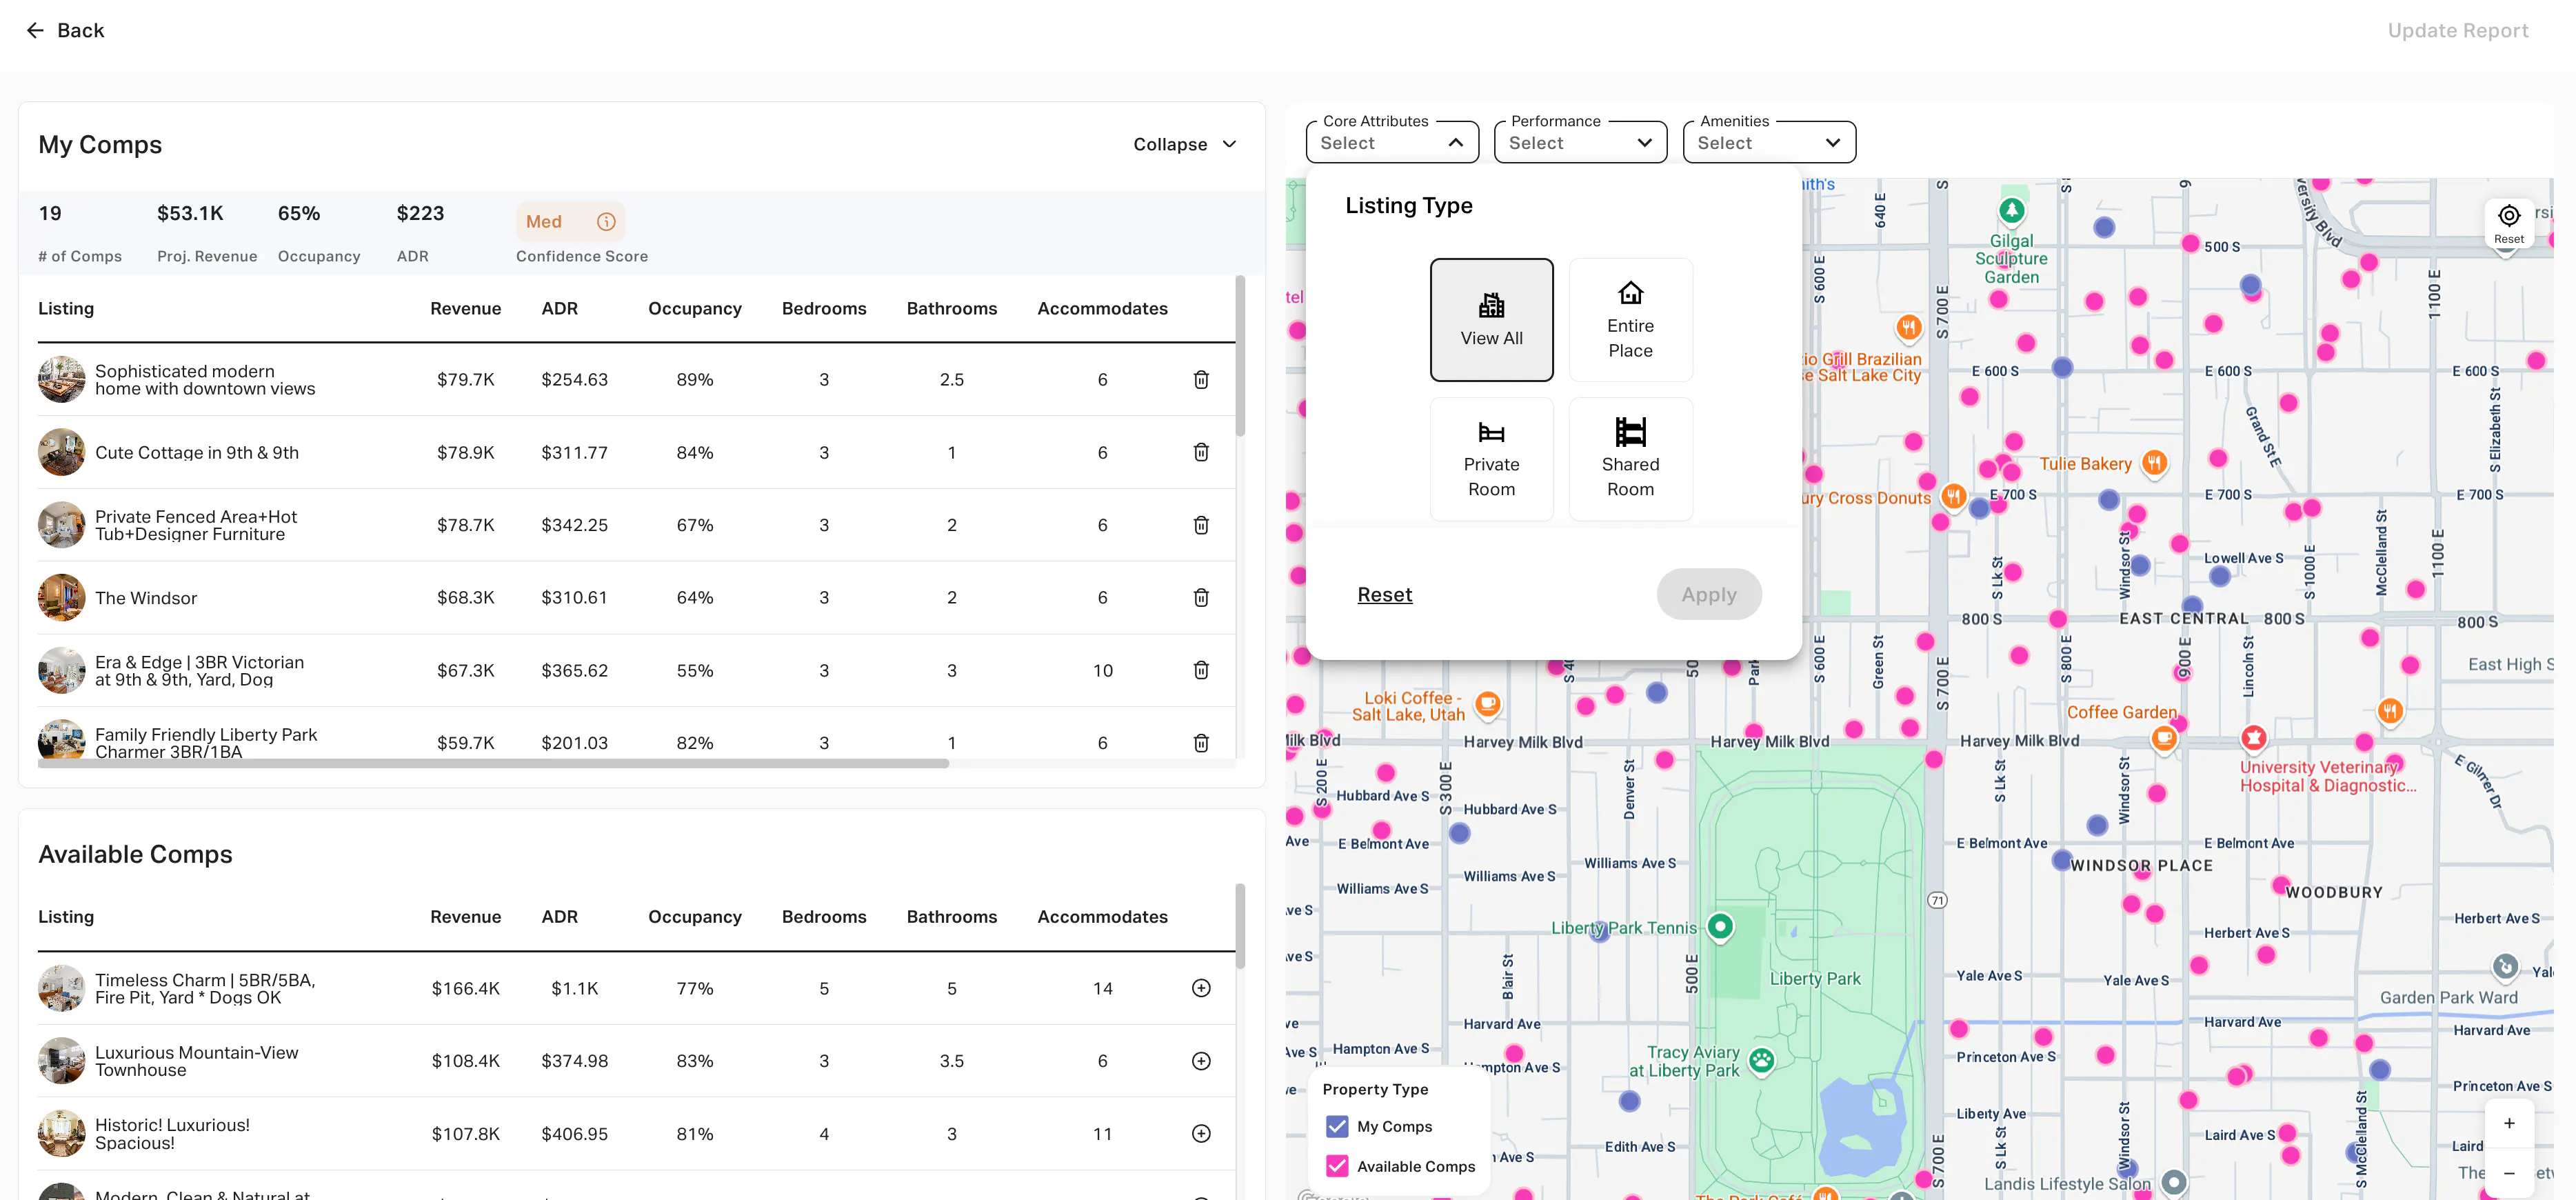Apply the Listing Type filter
Viewport: 2576px width, 1200px height.
tap(1708, 595)
